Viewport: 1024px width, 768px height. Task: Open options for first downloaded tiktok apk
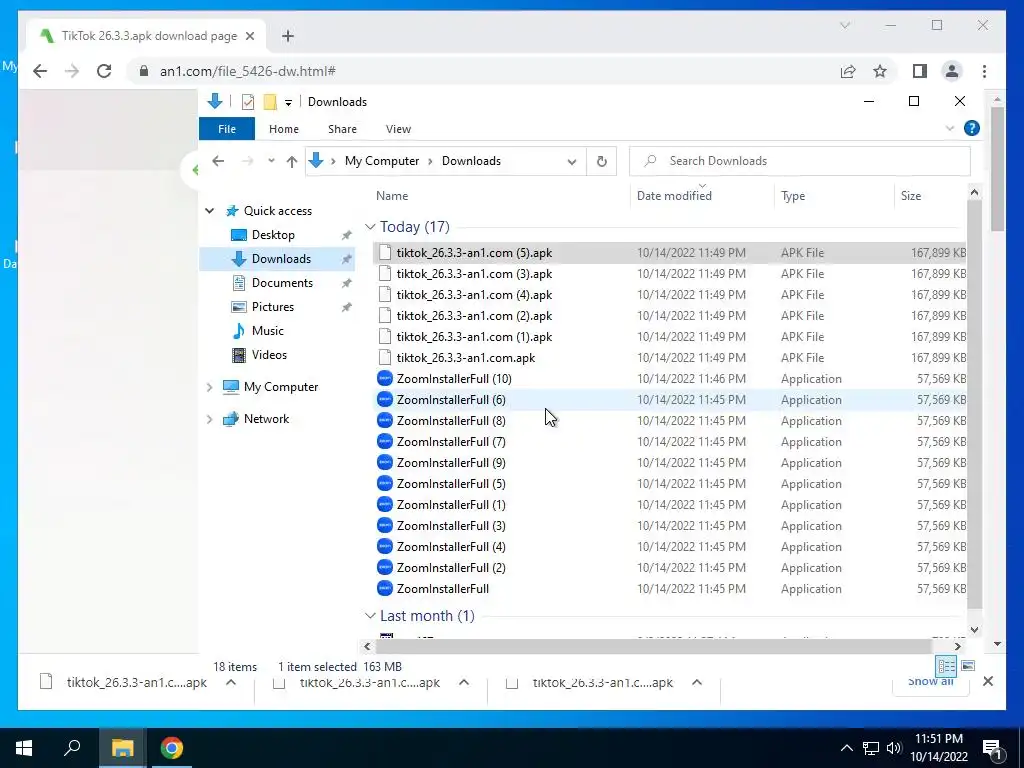pos(231,682)
